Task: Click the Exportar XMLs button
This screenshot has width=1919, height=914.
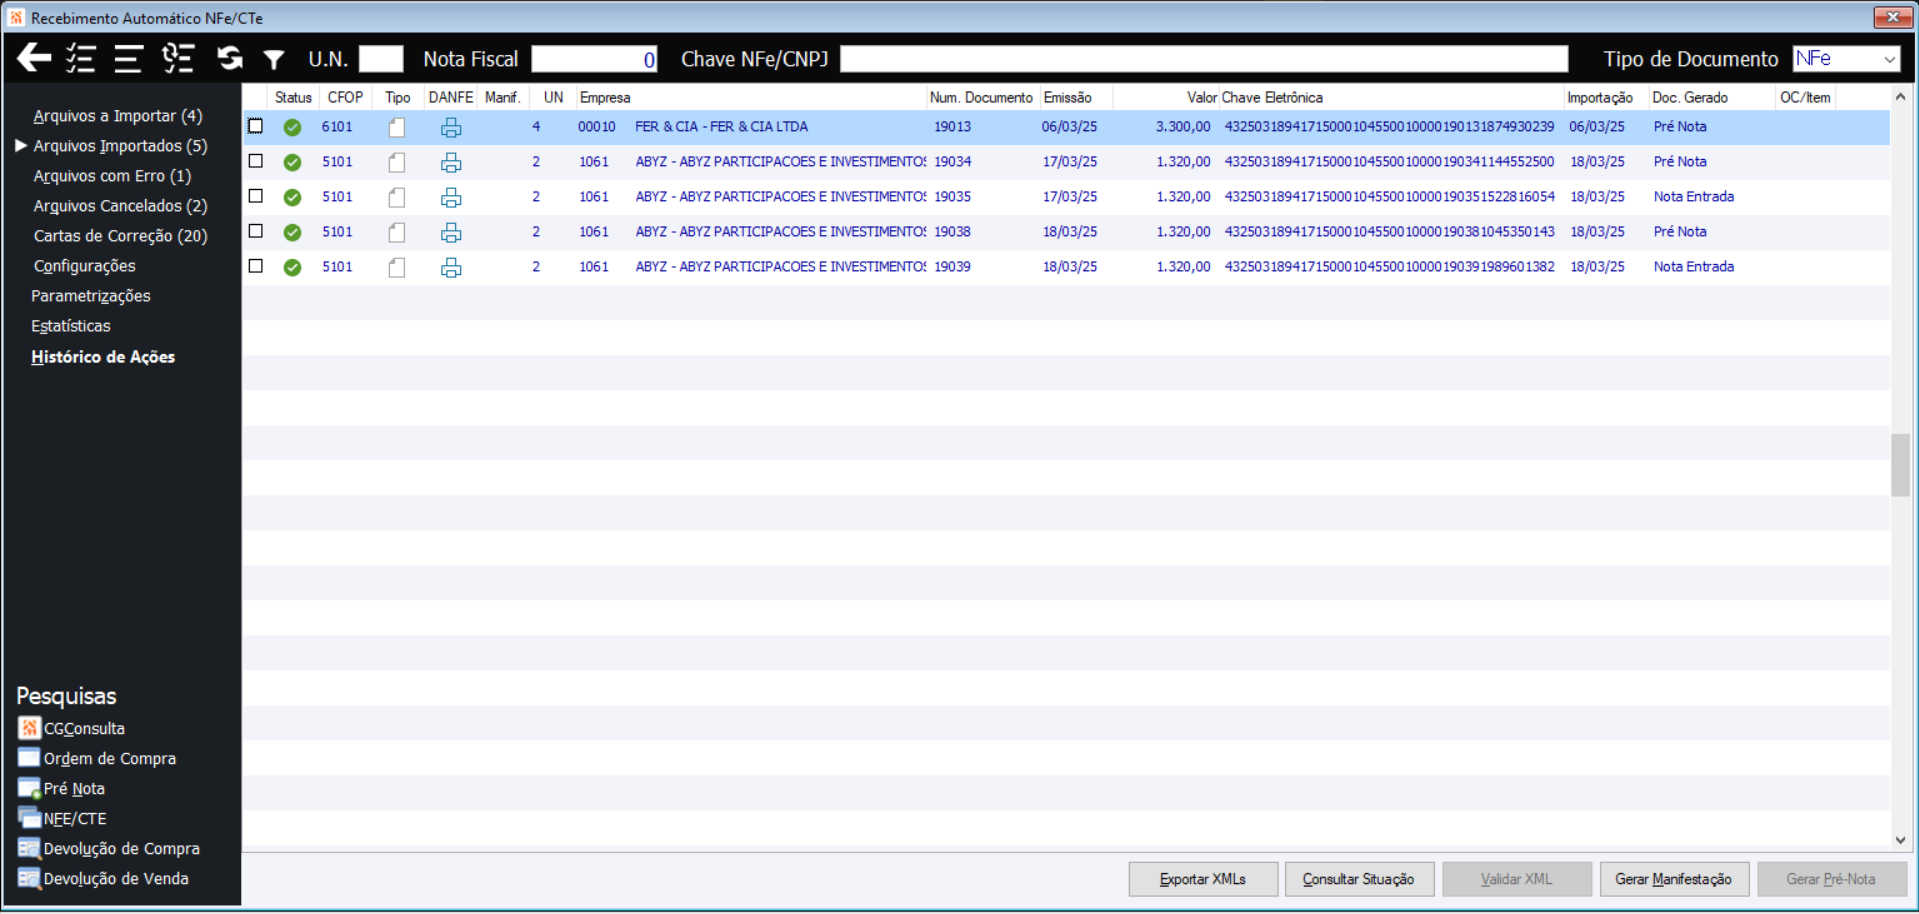Action: (1203, 879)
